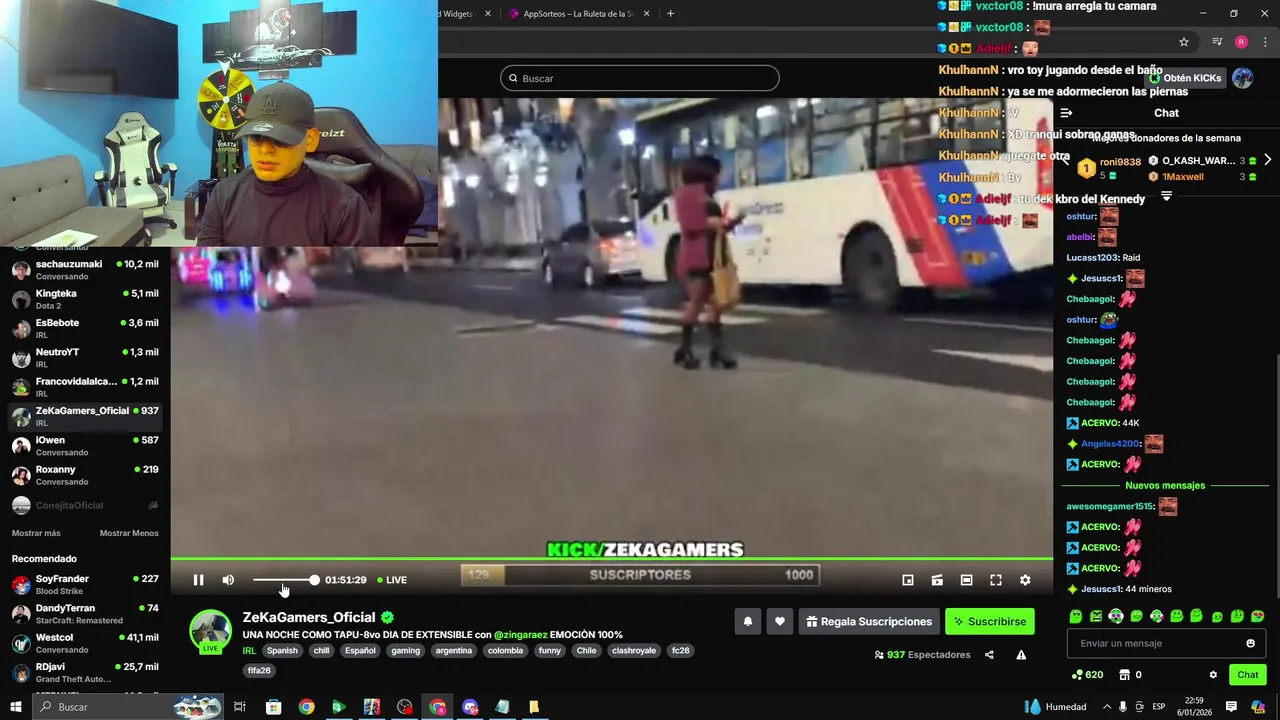Collapse list with Mostrar Menos
Viewport: 1280px width, 720px height.
click(129, 533)
